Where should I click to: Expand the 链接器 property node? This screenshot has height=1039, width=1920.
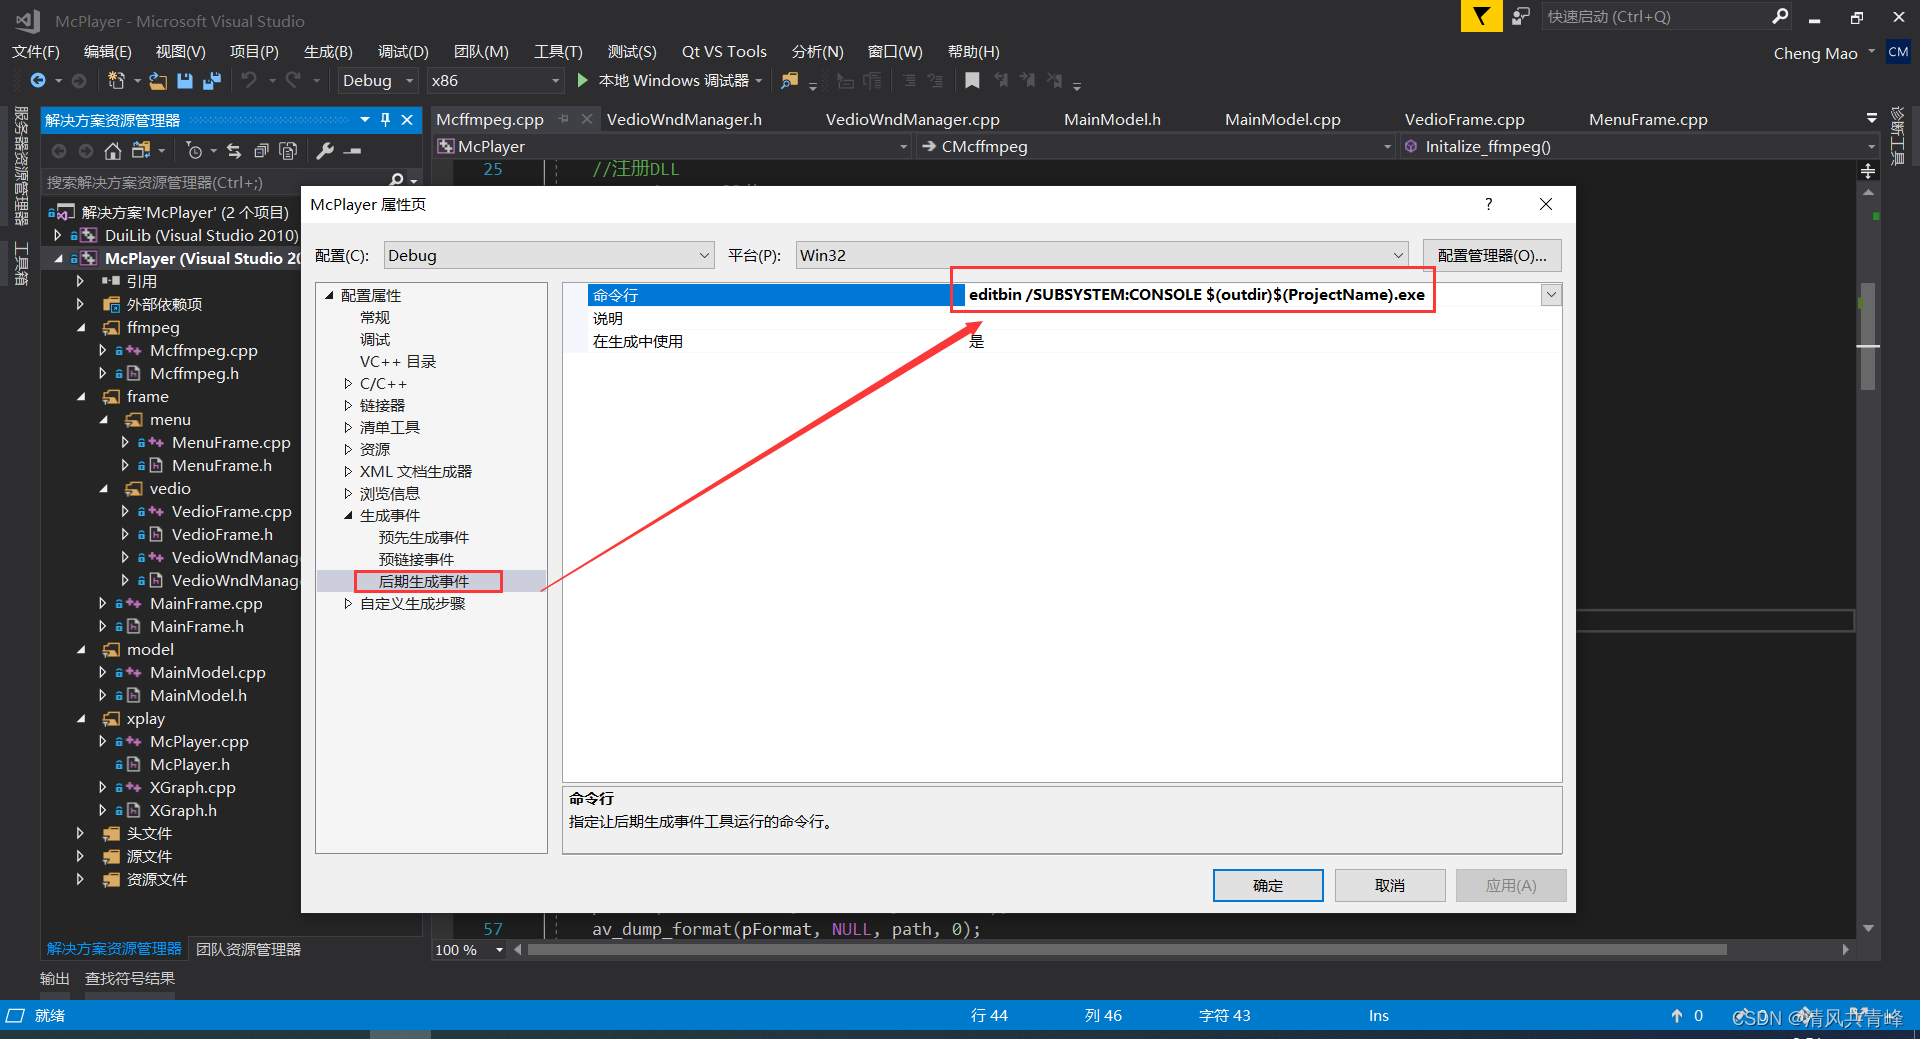[348, 406]
